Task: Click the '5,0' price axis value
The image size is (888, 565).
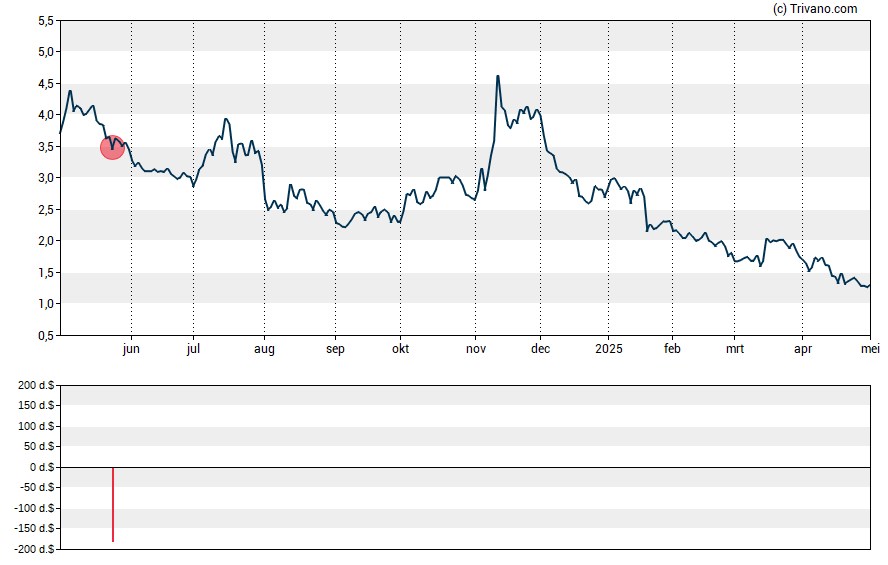Action: pos(46,52)
